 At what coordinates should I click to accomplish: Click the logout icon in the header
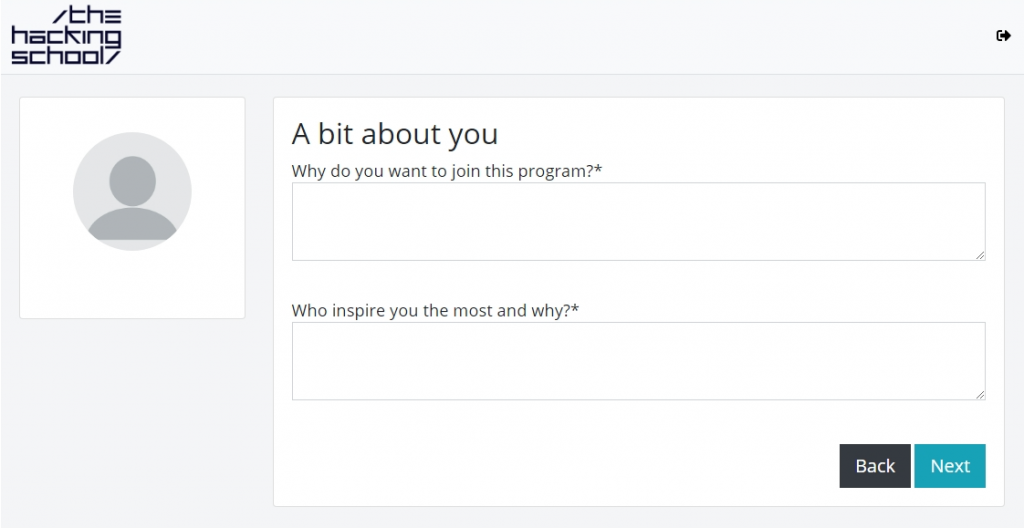1003,36
